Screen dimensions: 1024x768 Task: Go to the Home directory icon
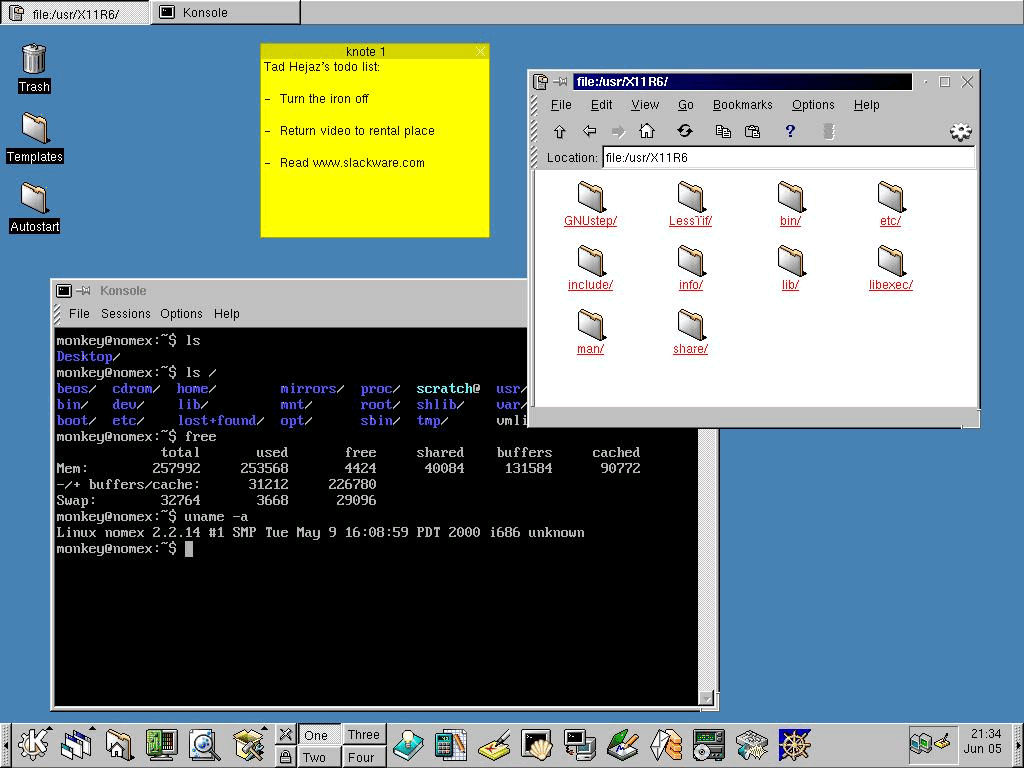(647, 131)
